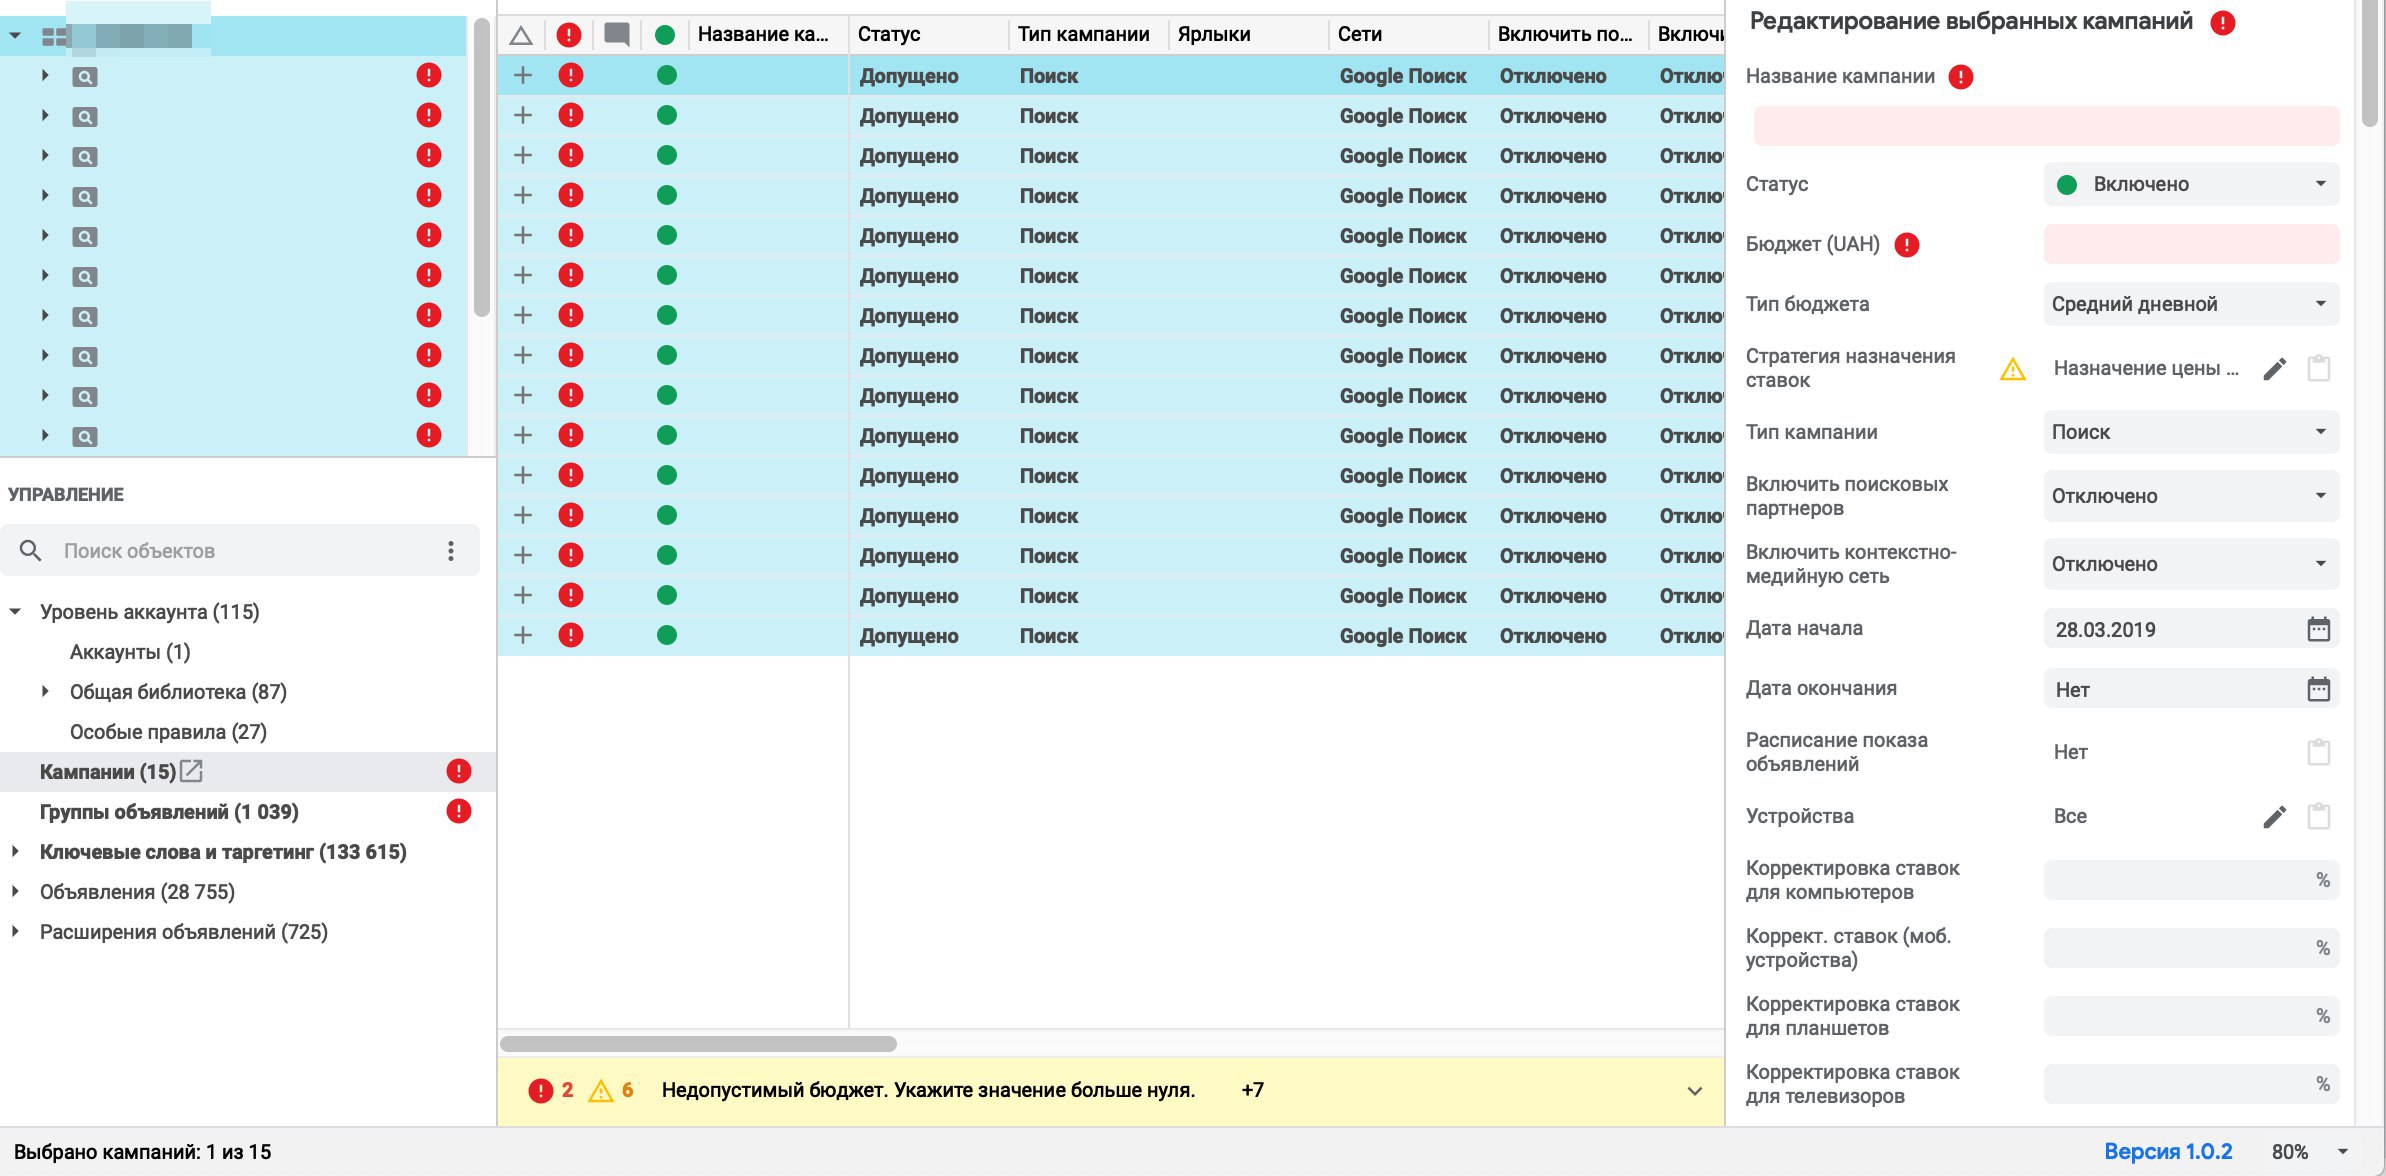Collapse the Уровень аккаунта tree node
Screen dimensions: 2386x1176
[x=15, y=611]
